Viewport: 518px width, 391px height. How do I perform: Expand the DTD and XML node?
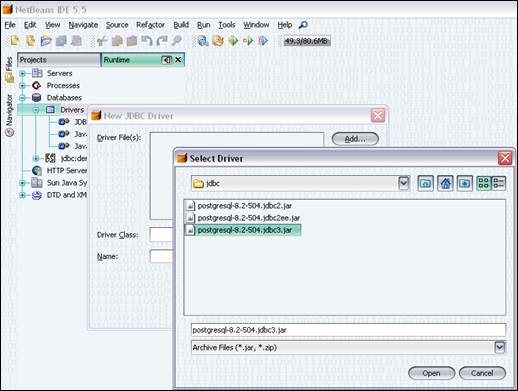[23, 195]
